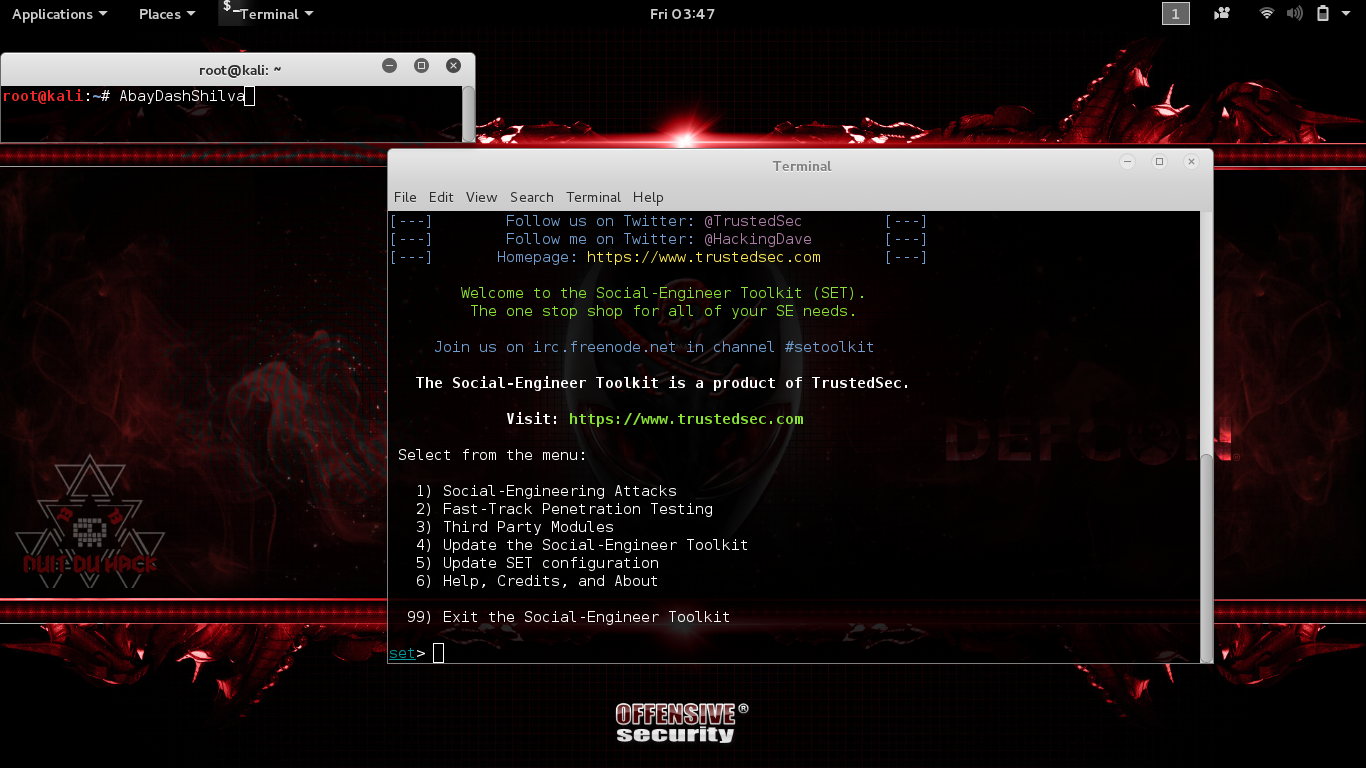The height and width of the screenshot is (768, 1366).
Task: Open the View menu in Terminal
Action: click(481, 197)
